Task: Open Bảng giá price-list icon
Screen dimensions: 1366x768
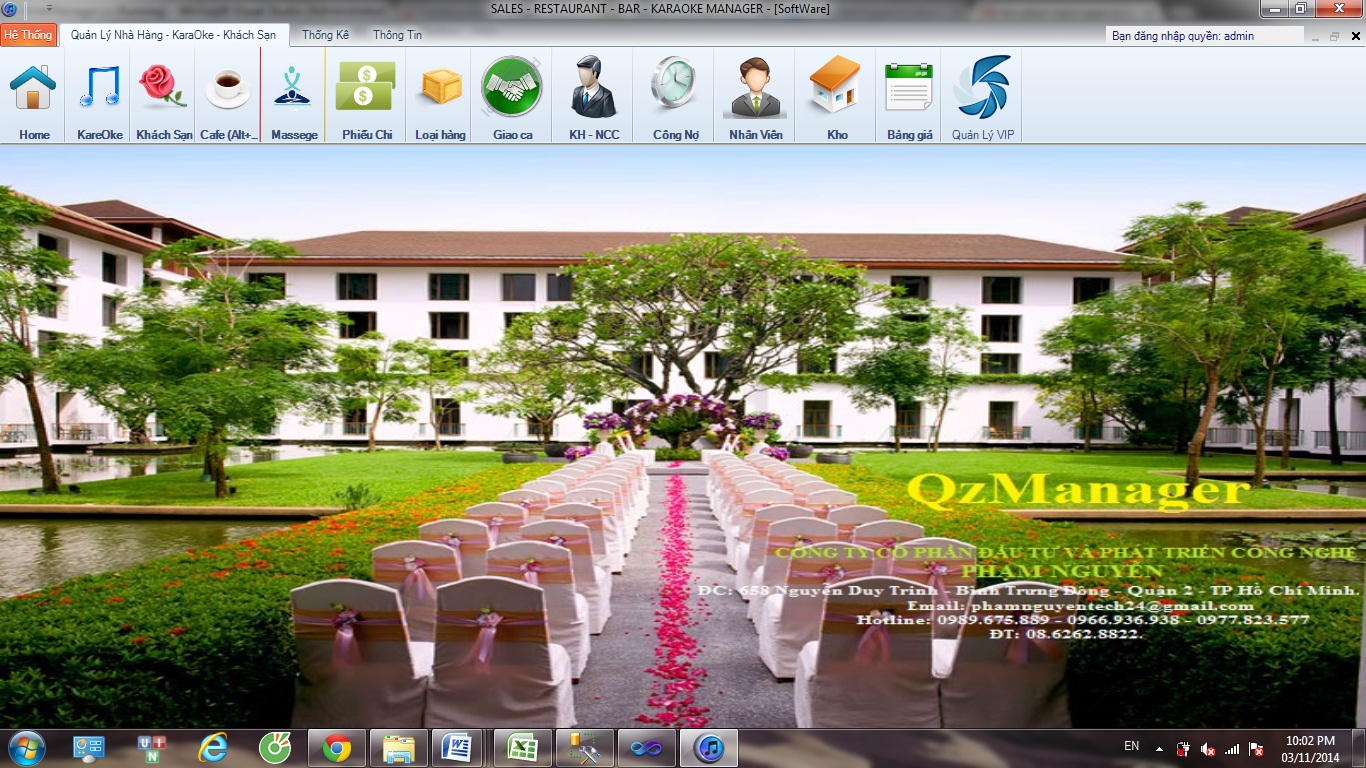Action: tap(909, 97)
